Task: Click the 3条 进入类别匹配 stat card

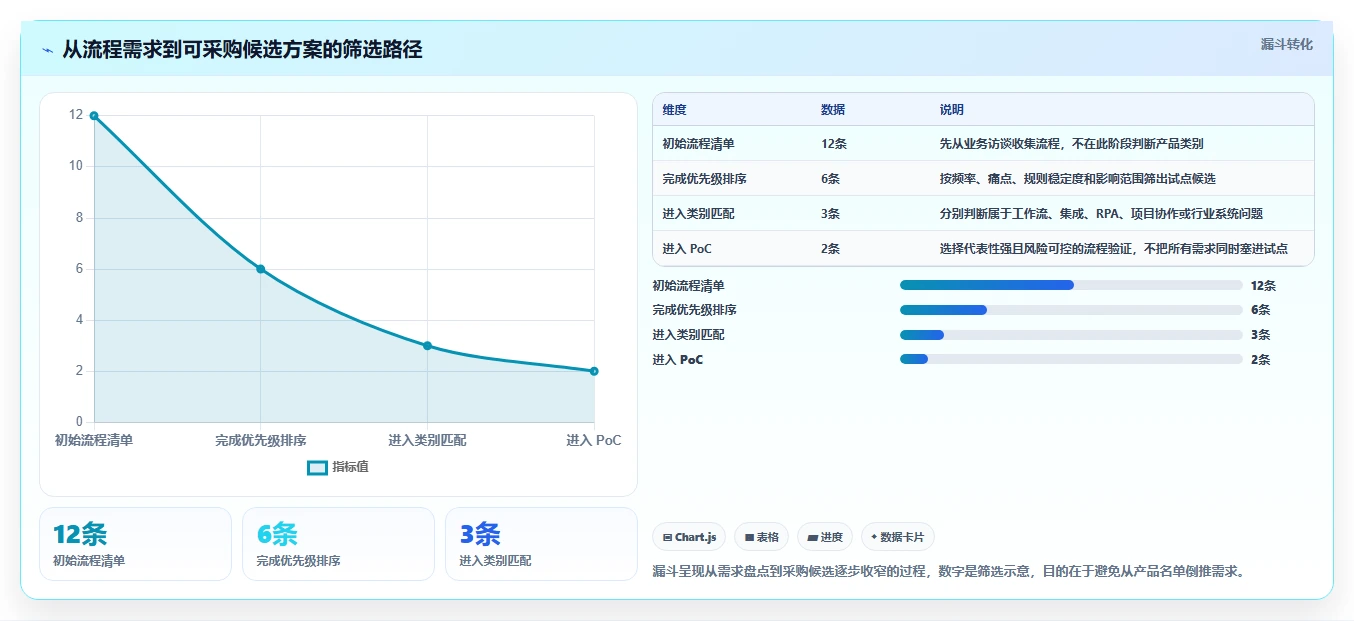Action: (541, 544)
